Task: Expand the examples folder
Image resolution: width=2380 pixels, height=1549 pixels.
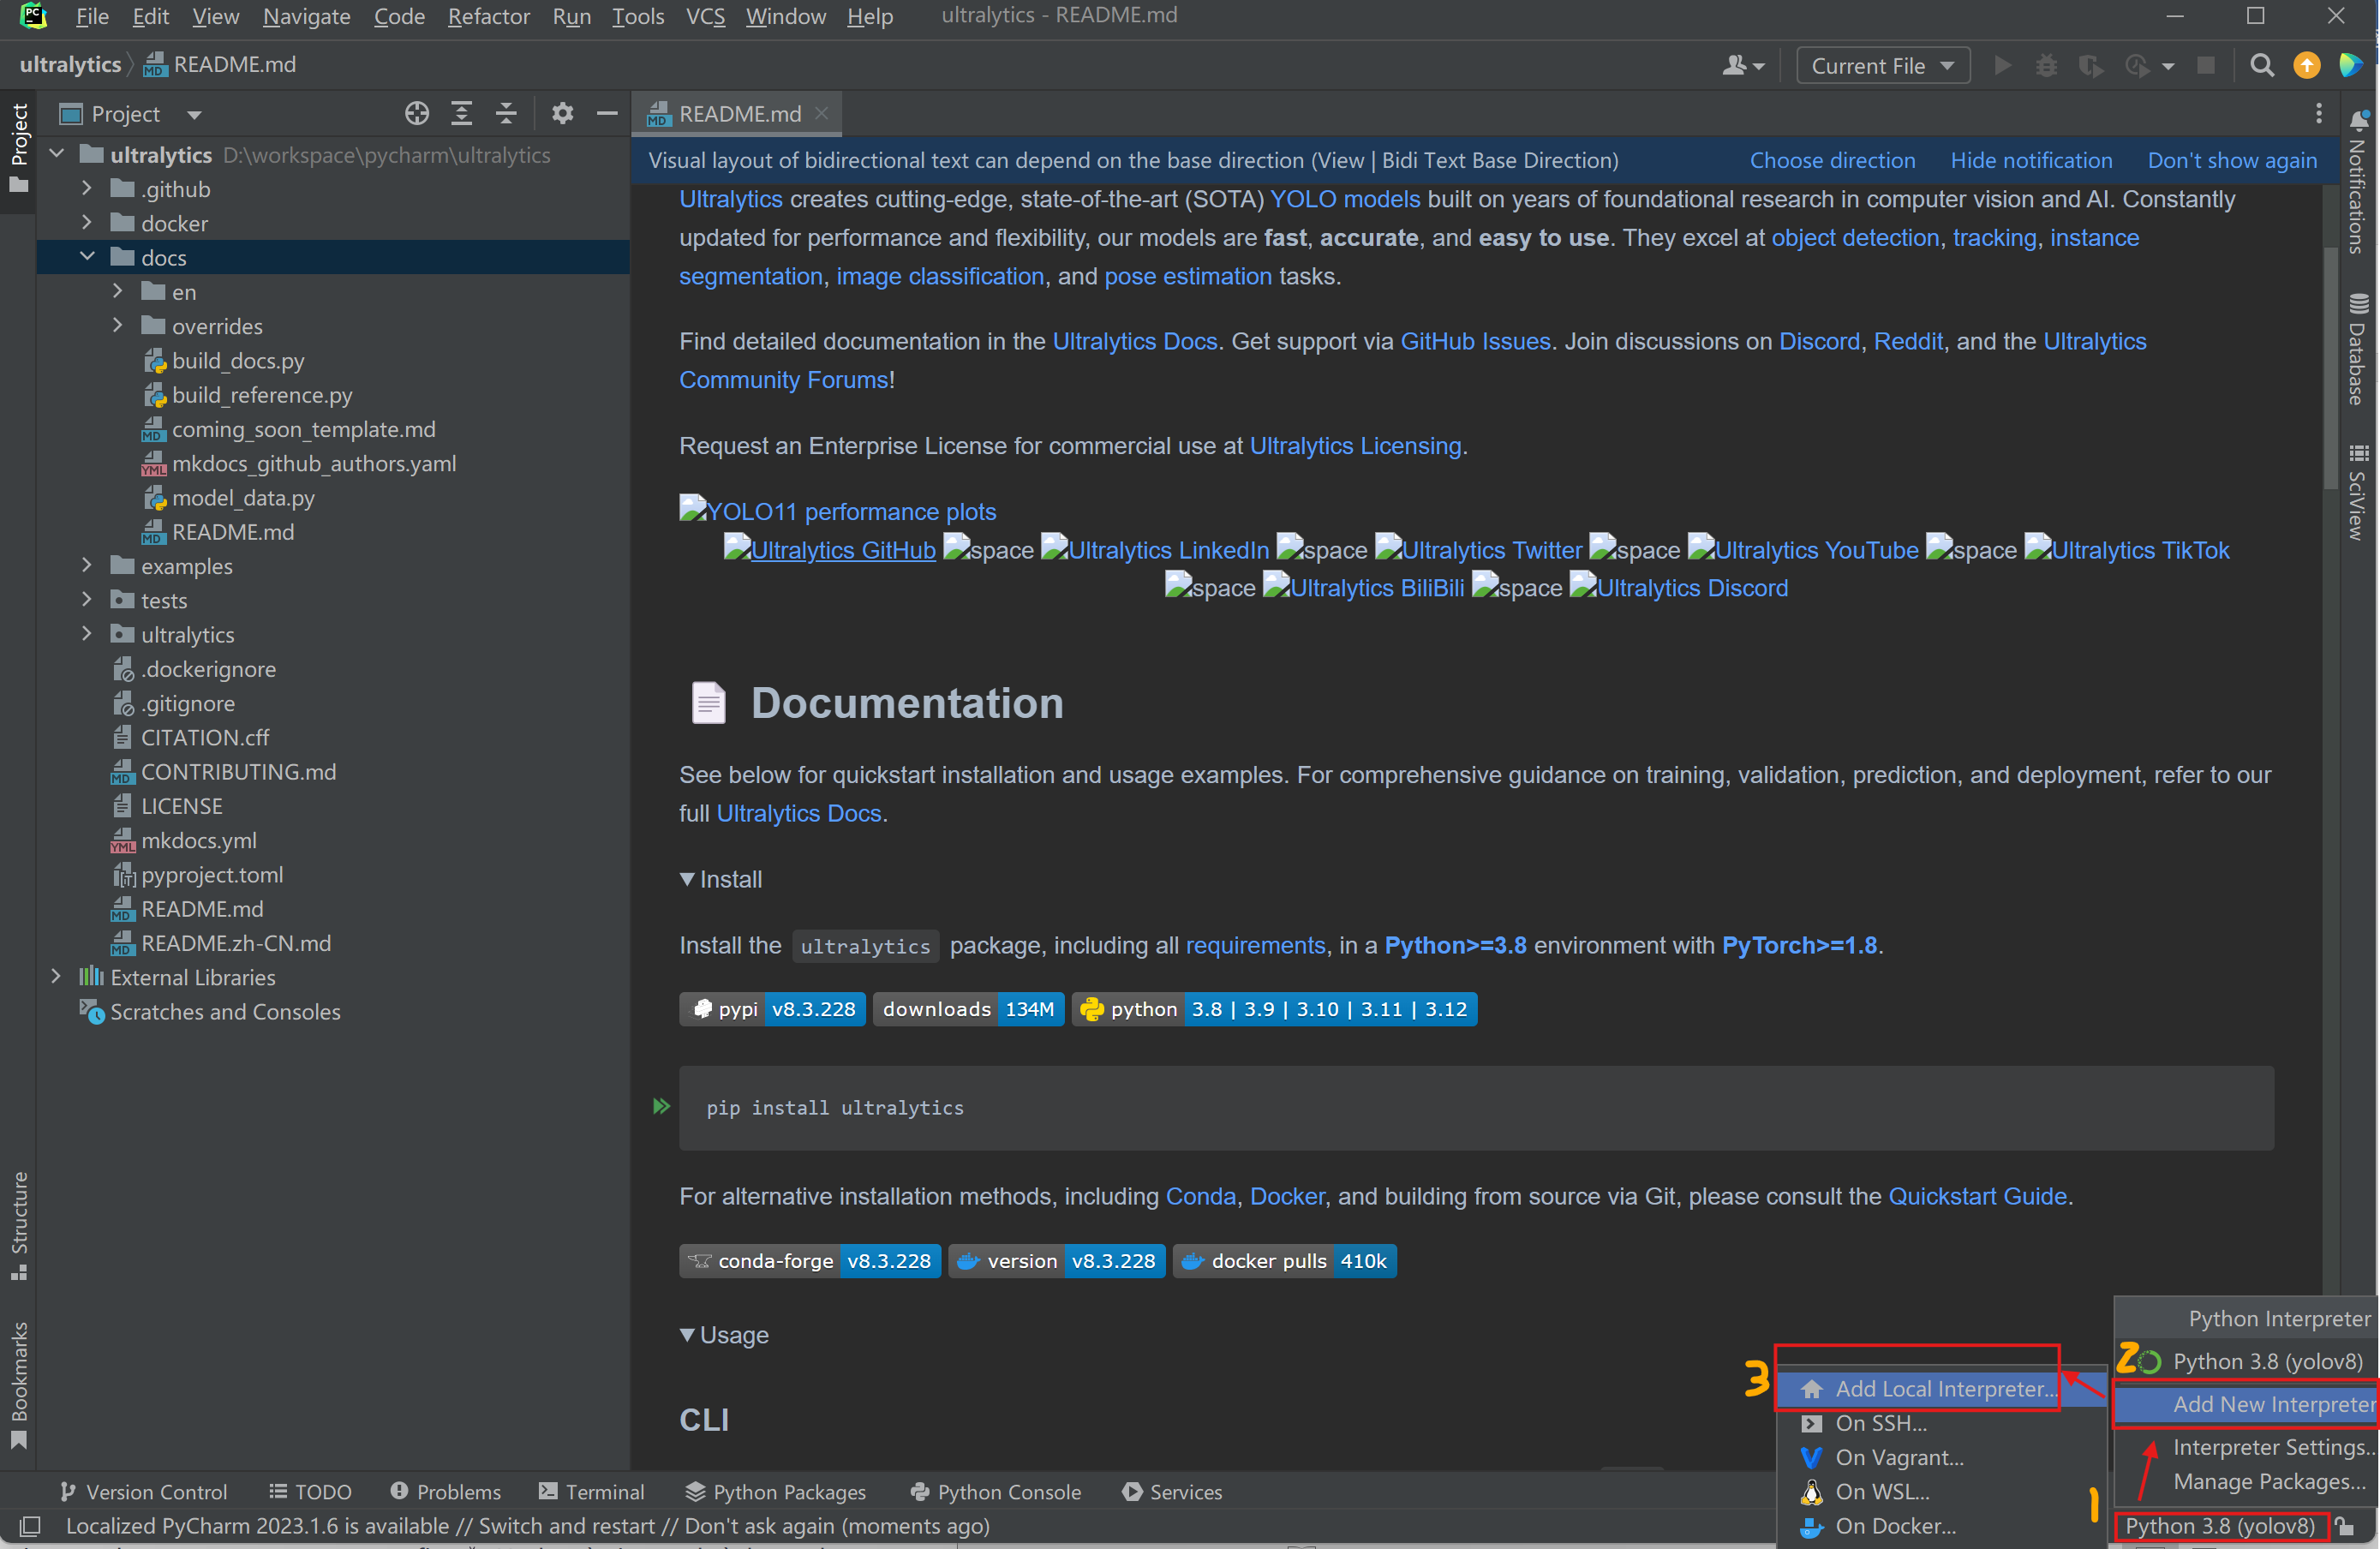Action: coord(87,565)
